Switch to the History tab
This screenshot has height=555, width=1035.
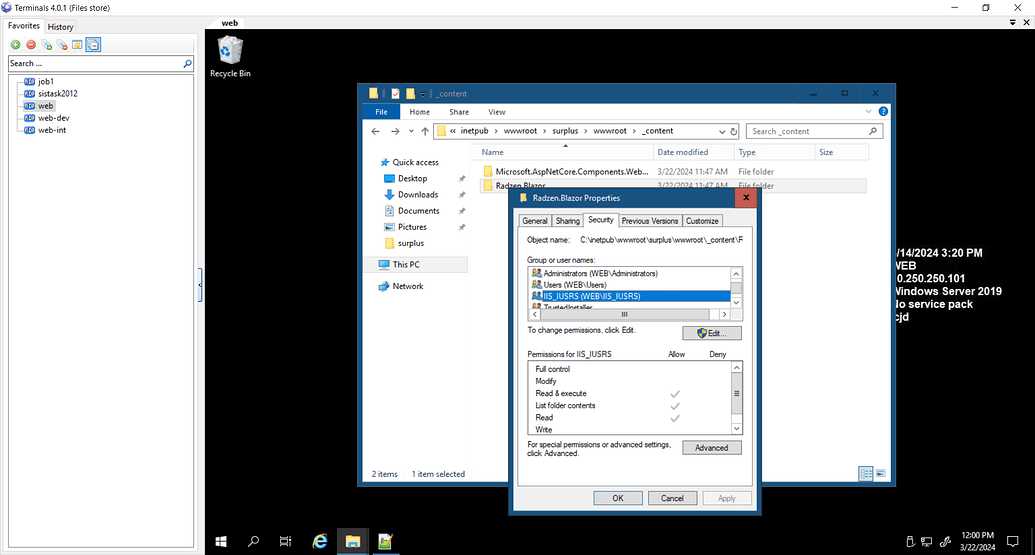(x=61, y=27)
